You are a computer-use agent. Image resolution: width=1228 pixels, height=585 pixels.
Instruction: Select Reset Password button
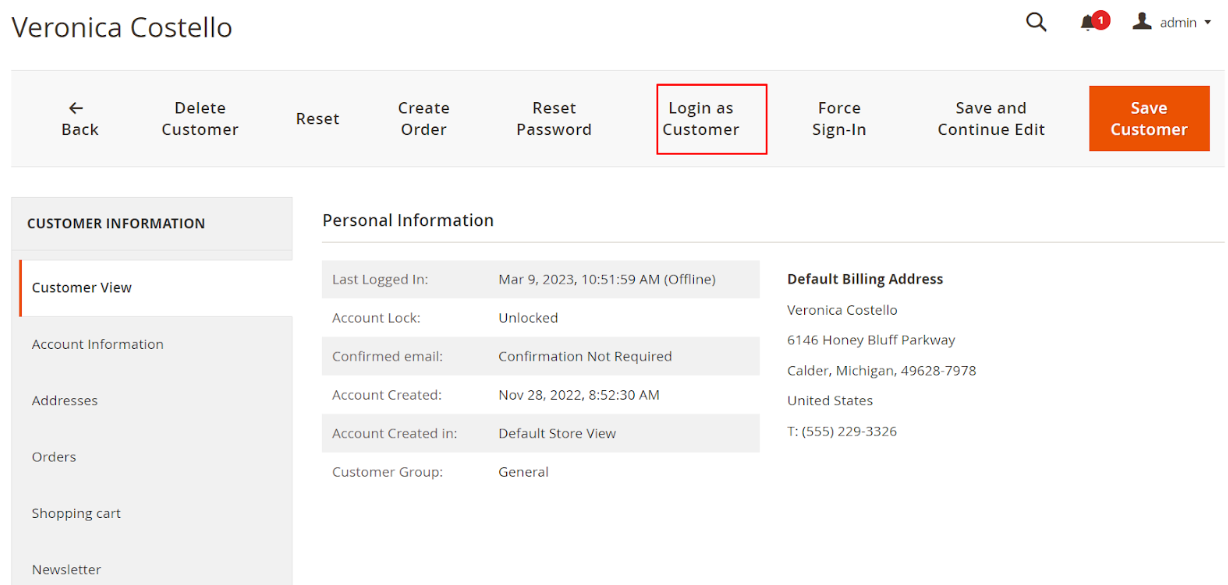pos(554,119)
